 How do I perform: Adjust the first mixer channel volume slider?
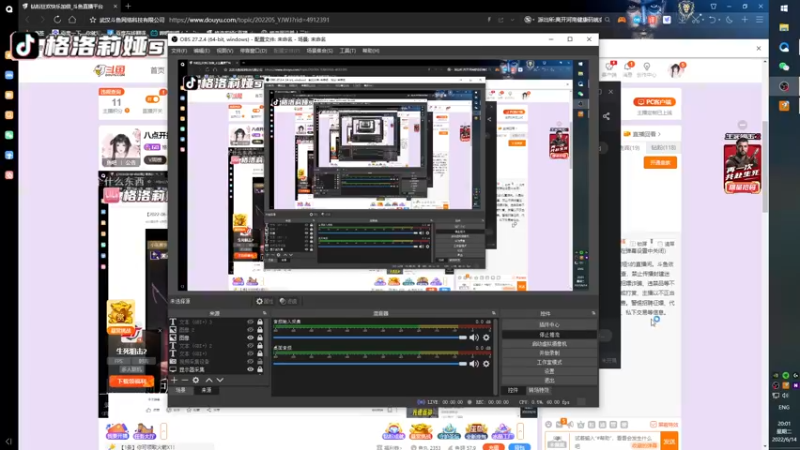370,337
